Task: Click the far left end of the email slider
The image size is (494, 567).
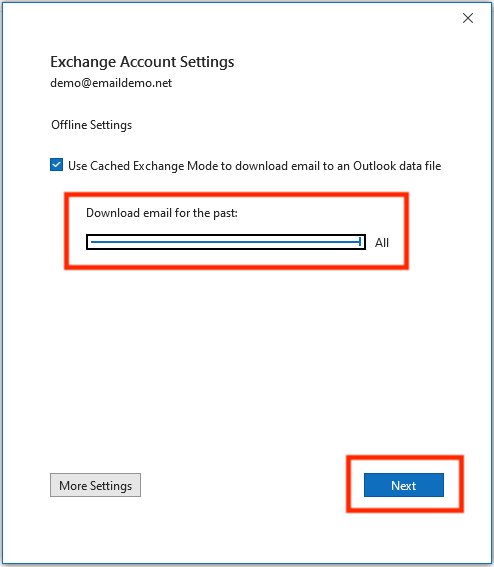Action: pos(92,242)
